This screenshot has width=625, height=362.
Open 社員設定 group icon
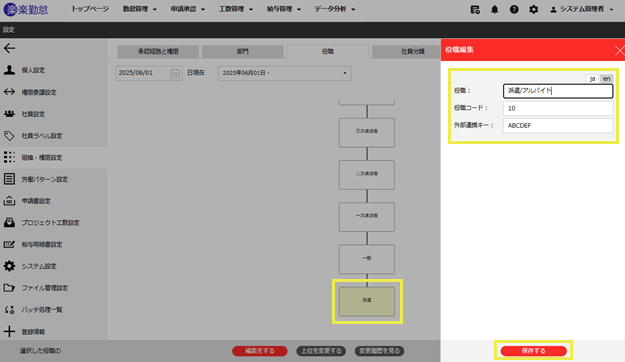9,114
